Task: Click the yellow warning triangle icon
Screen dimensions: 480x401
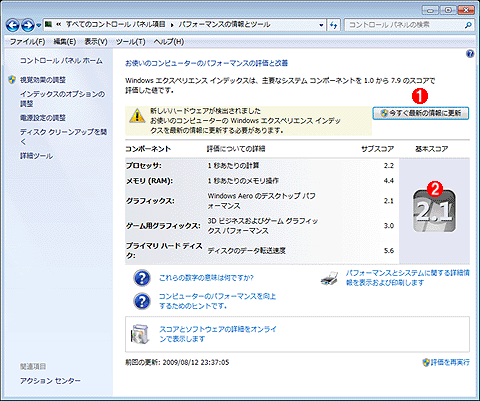Action: 137,116
